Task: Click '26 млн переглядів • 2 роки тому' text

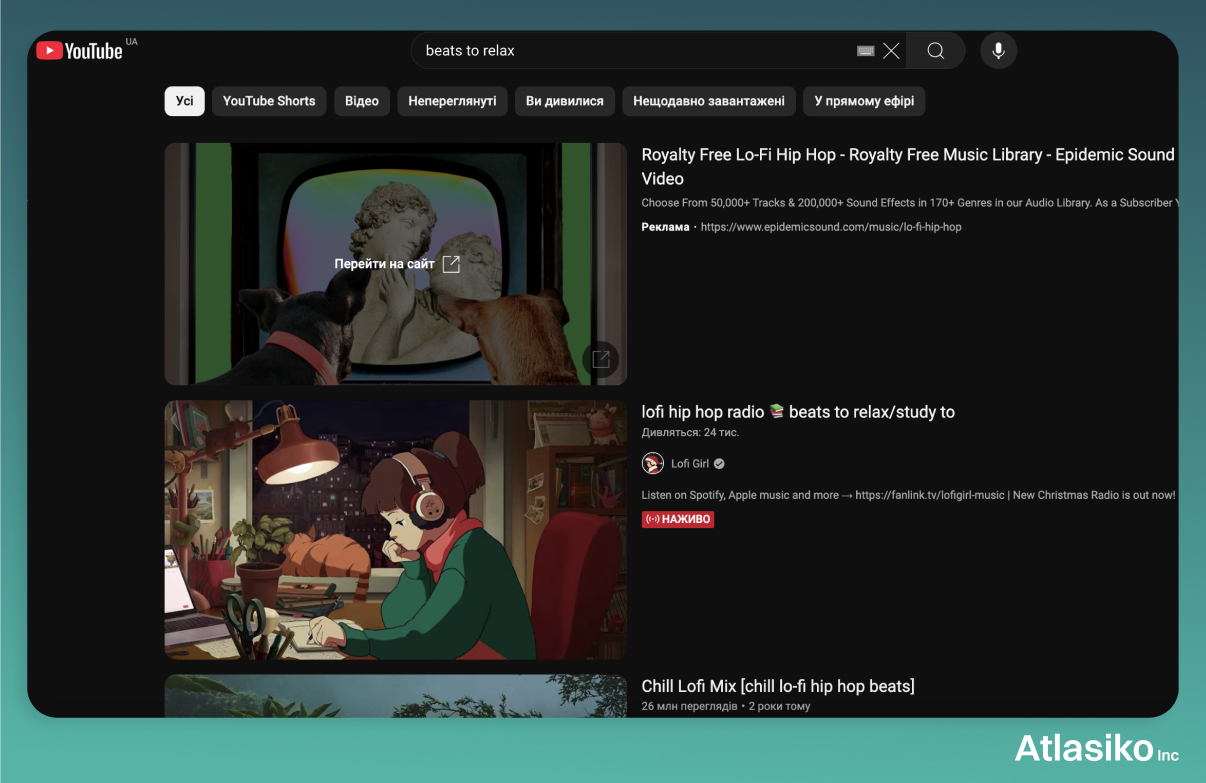Action: pyautogui.click(x=726, y=706)
